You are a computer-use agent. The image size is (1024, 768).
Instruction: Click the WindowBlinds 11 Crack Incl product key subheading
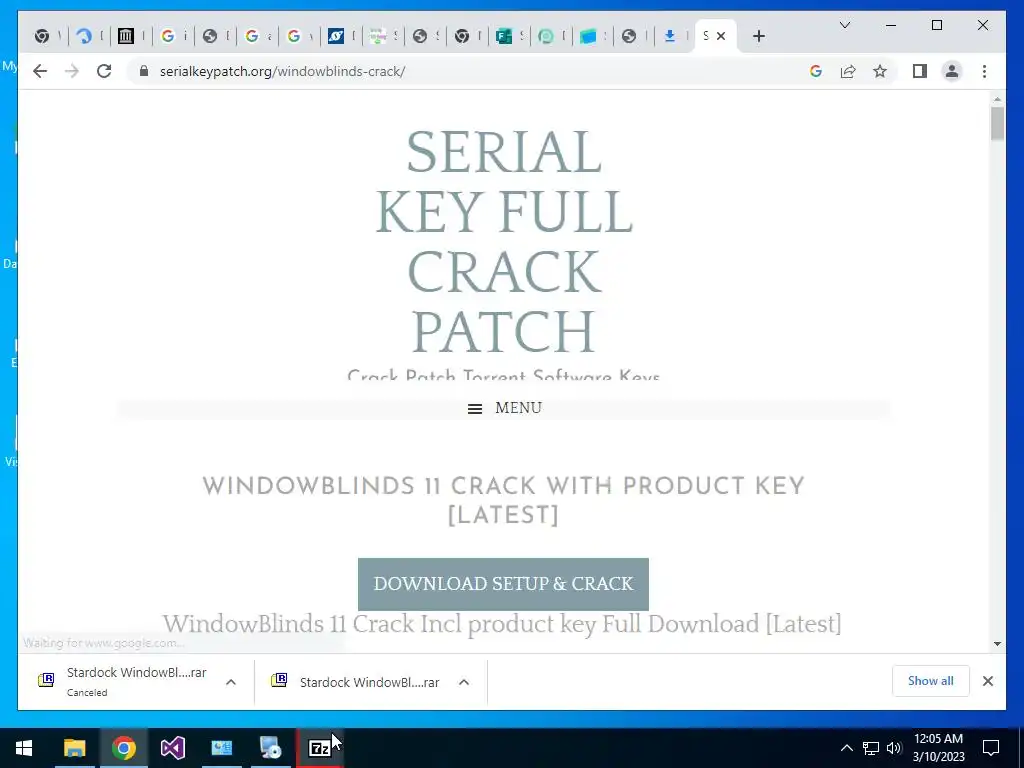[x=502, y=624]
